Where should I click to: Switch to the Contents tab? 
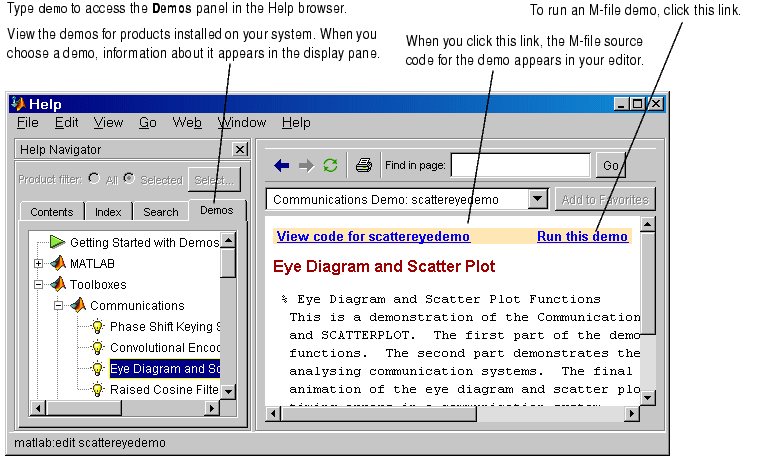[x=52, y=212]
